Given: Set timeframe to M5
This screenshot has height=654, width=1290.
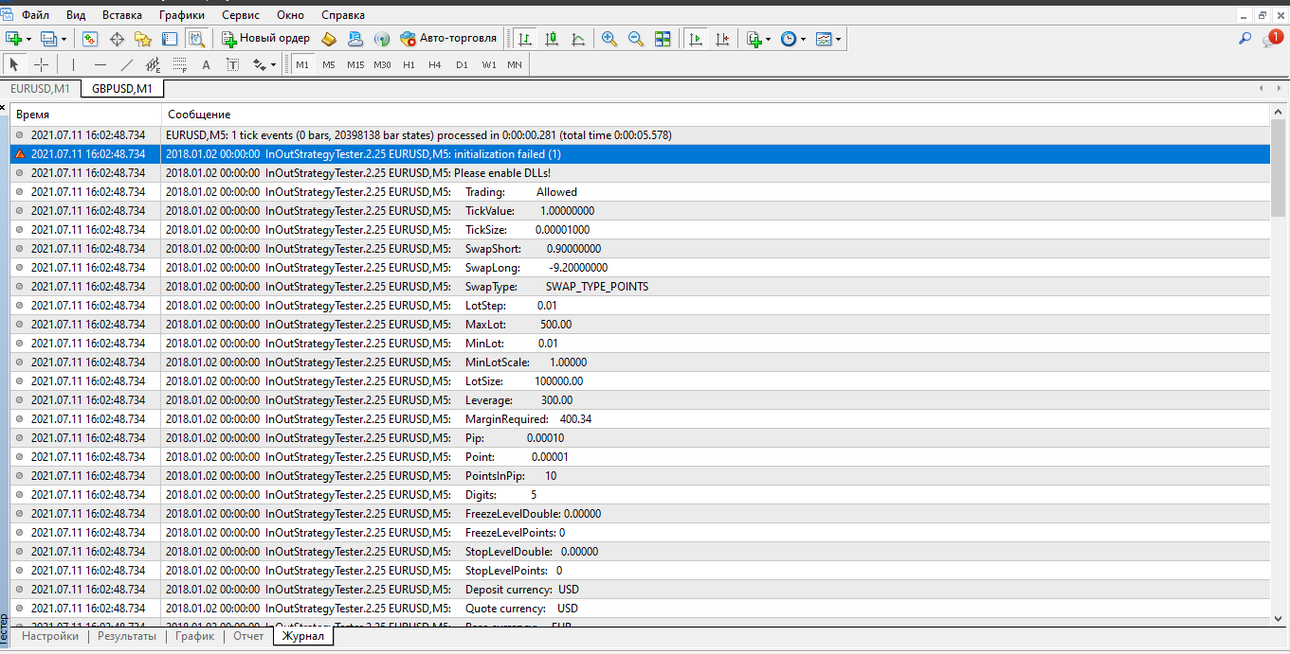Looking at the screenshot, I should [329, 64].
